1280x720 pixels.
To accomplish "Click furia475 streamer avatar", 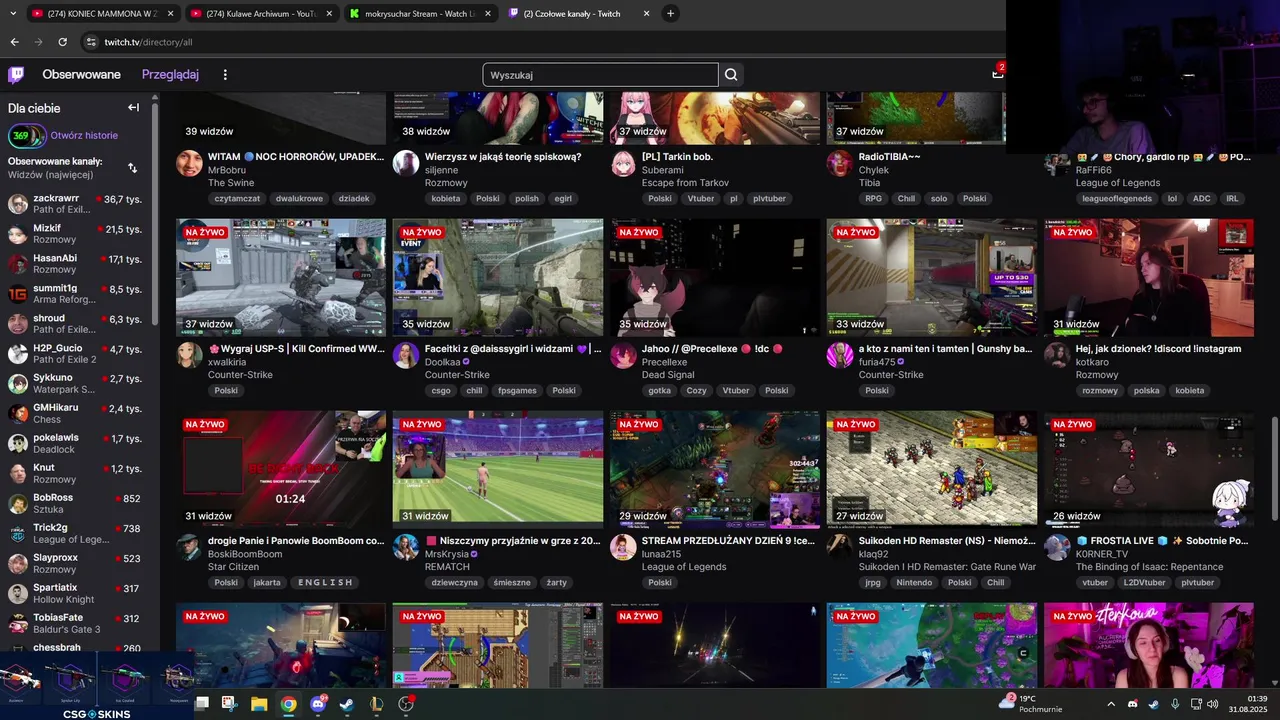I will tap(840, 355).
